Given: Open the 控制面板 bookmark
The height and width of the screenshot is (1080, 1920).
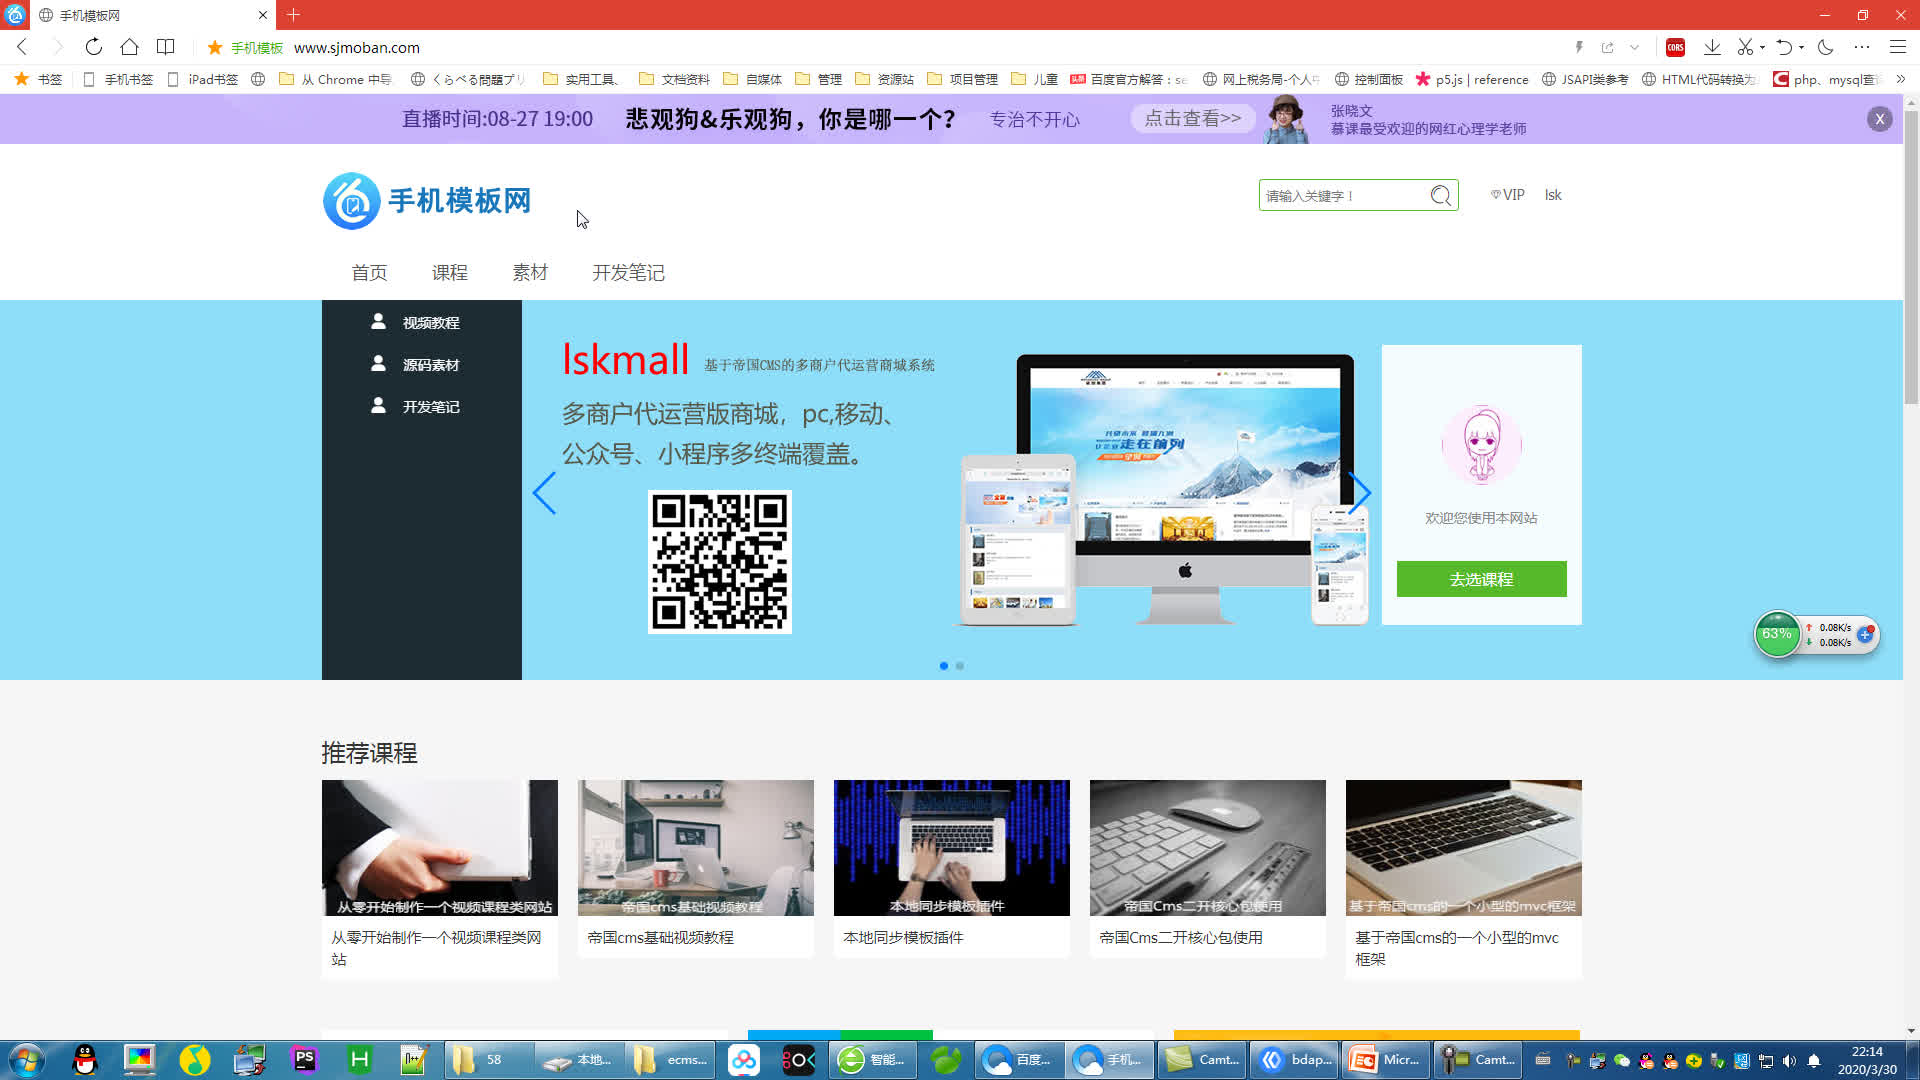Looking at the screenshot, I should click(x=1369, y=79).
